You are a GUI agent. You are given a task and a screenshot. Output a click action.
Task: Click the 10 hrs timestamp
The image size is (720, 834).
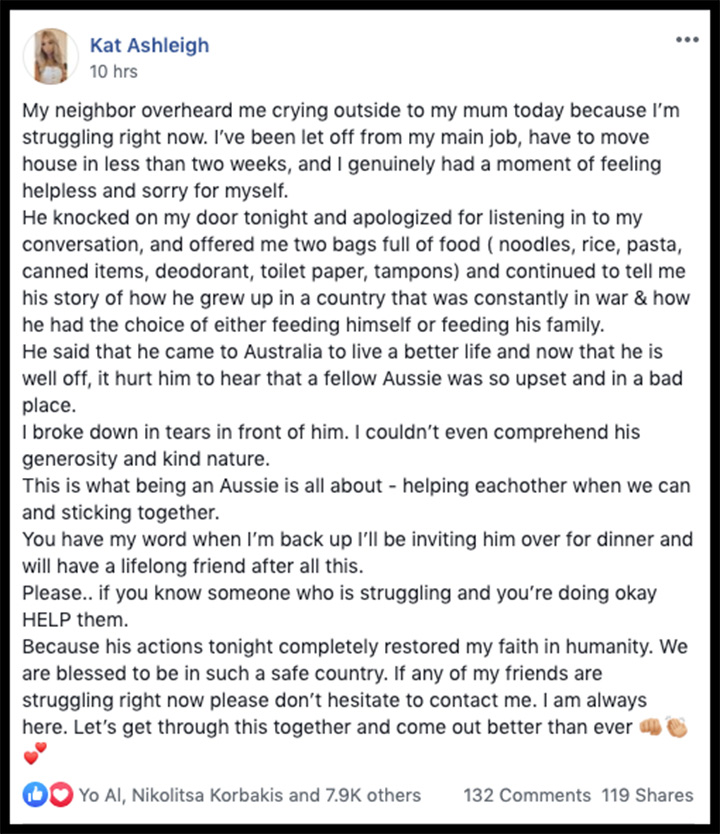point(114,71)
